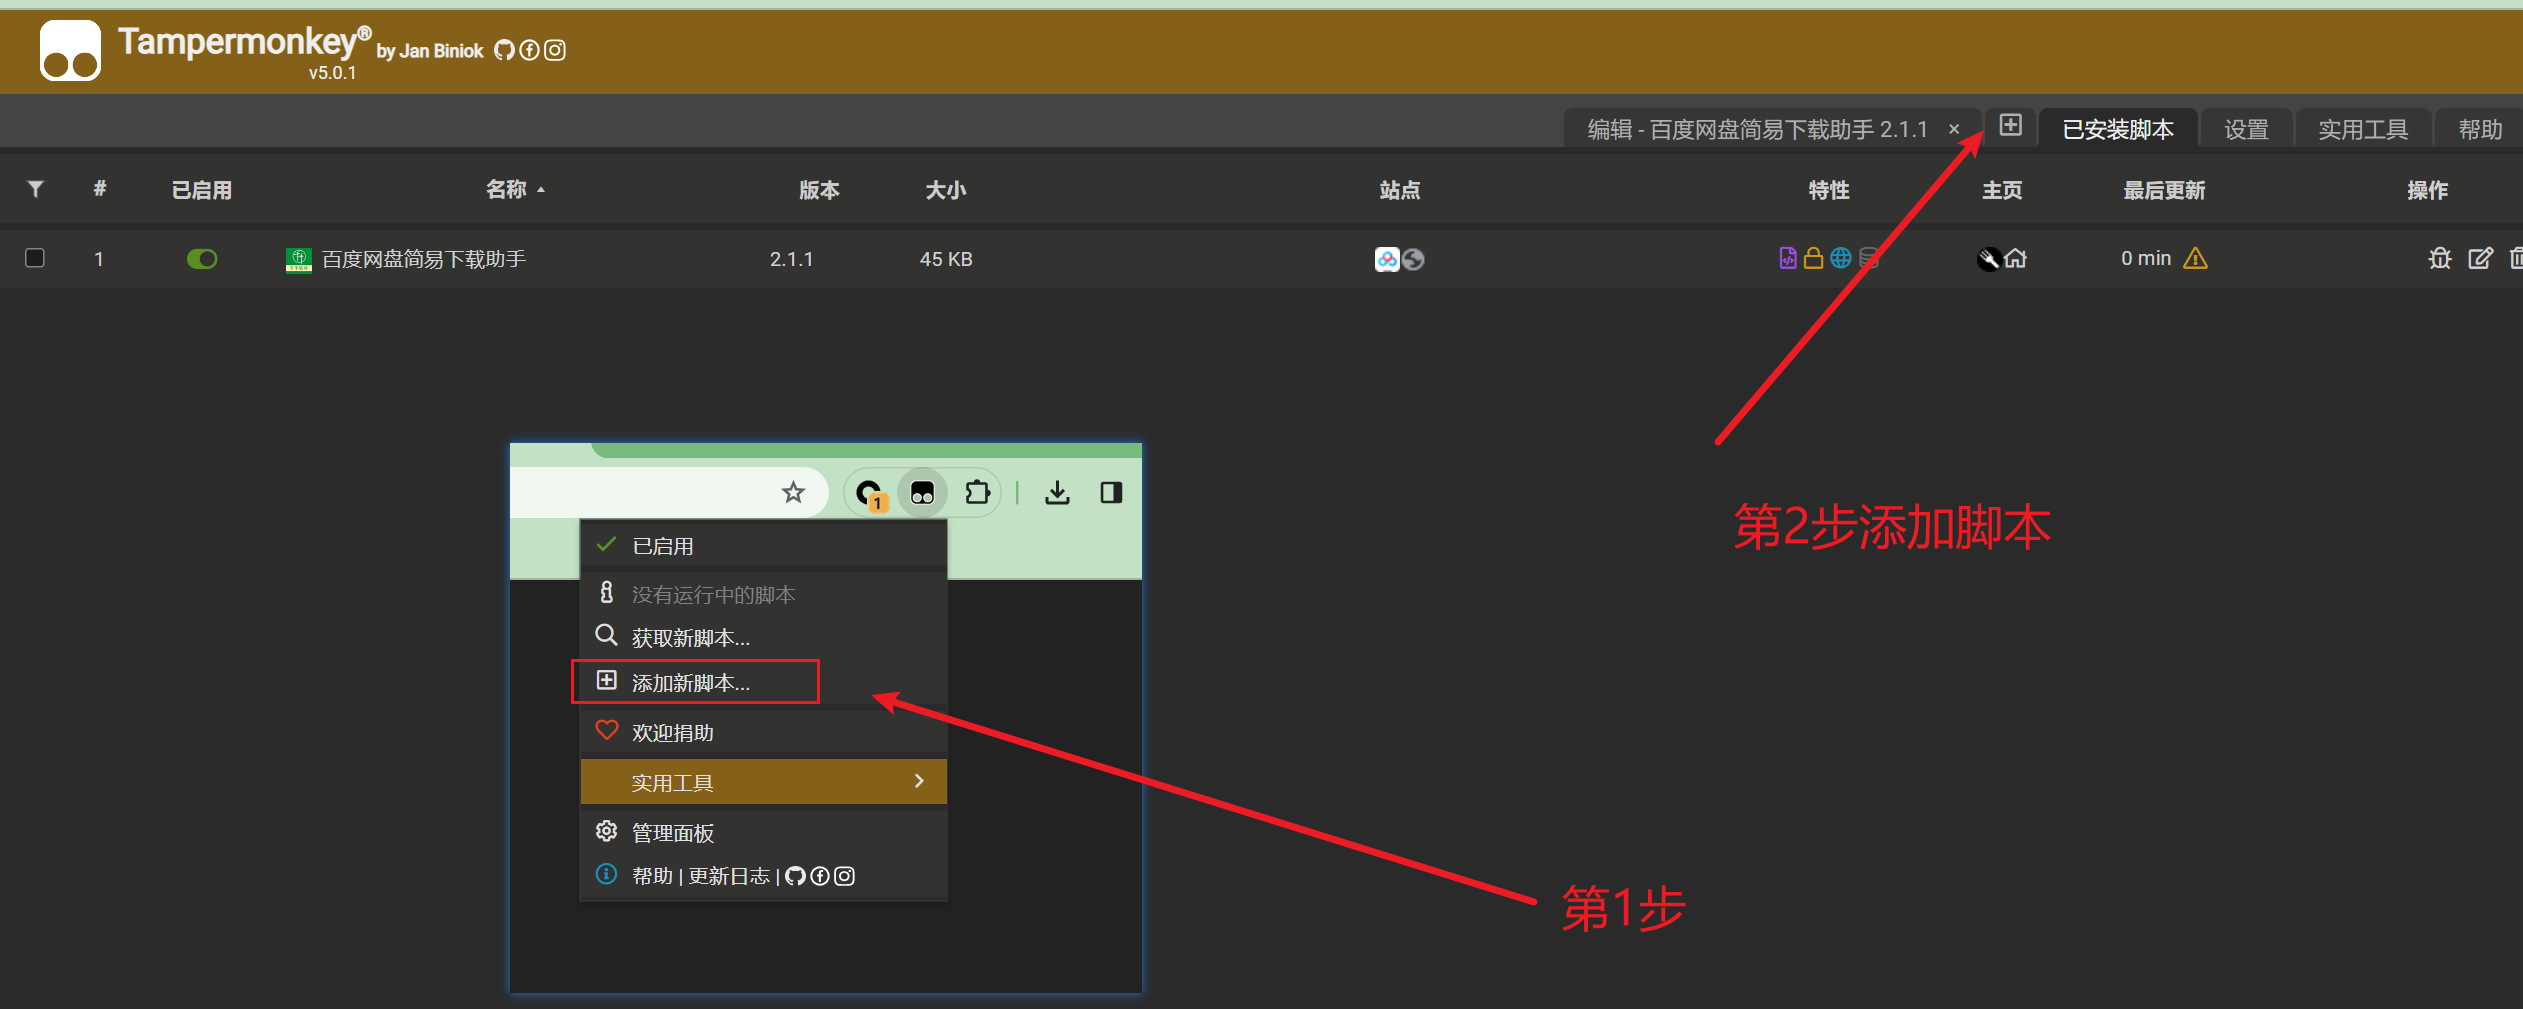Screen dimensions: 2523x1009
Task: Click the purple code-file feature icon
Action: (1788, 258)
